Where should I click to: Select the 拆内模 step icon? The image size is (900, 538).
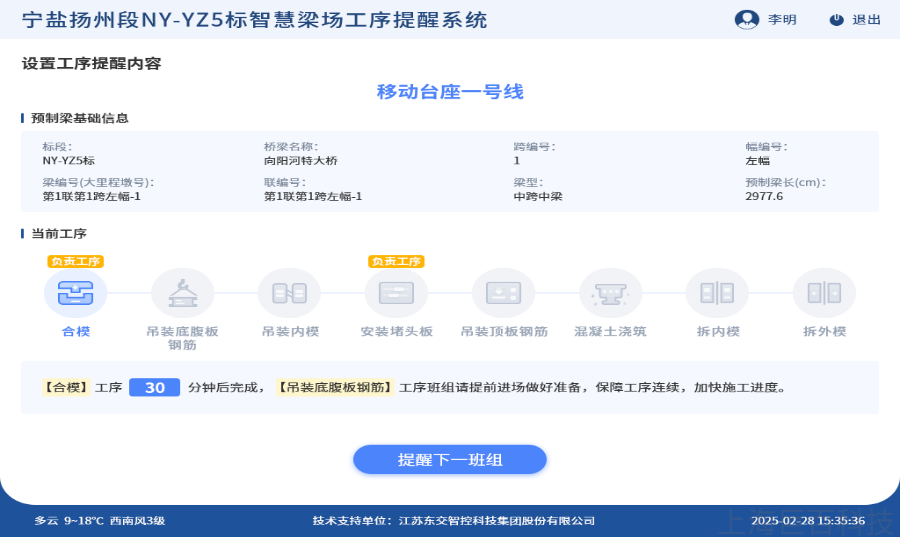[x=717, y=293]
